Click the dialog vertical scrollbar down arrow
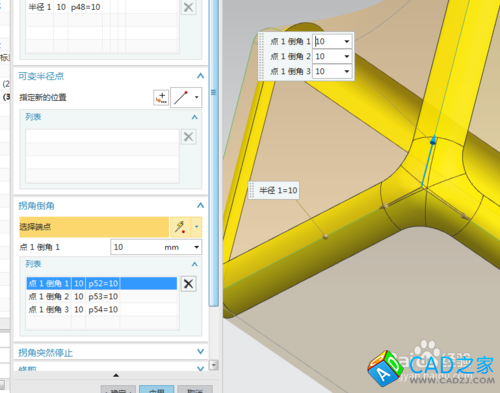500x393 pixels. [214, 365]
